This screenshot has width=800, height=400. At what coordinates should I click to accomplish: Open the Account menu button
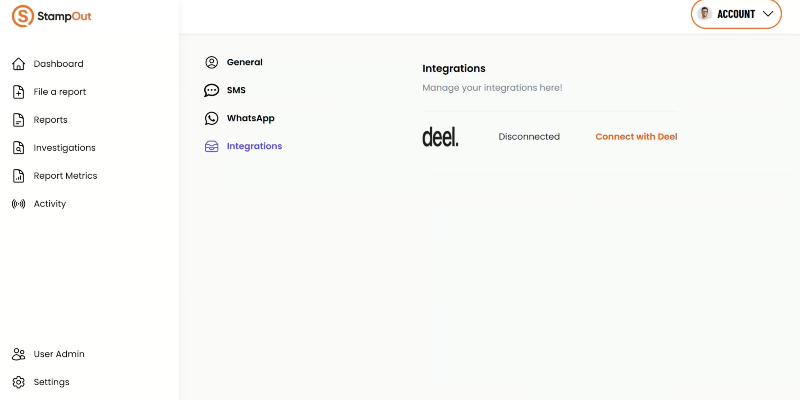point(736,14)
